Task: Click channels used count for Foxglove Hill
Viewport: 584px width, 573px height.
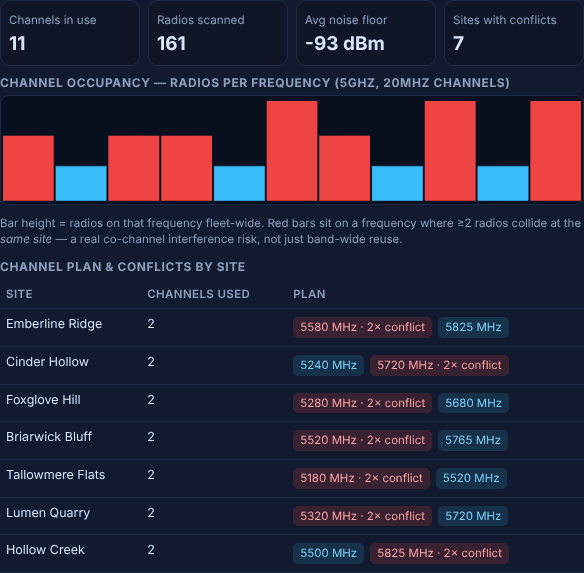Action: (151, 400)
